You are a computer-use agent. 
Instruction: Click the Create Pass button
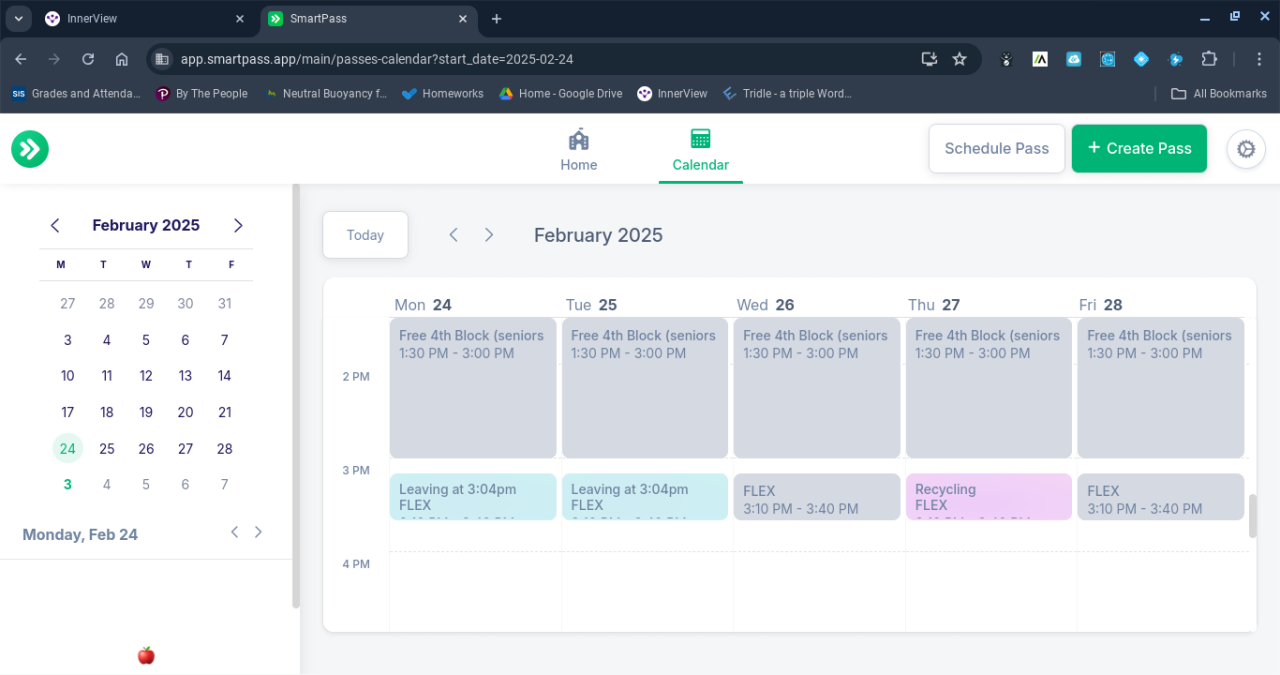(1139, 149)
